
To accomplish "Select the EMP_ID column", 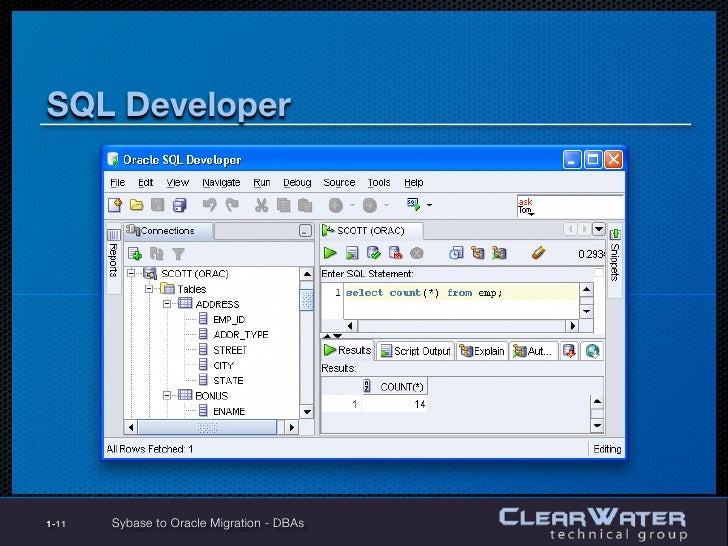I will [x=229, y=319].
